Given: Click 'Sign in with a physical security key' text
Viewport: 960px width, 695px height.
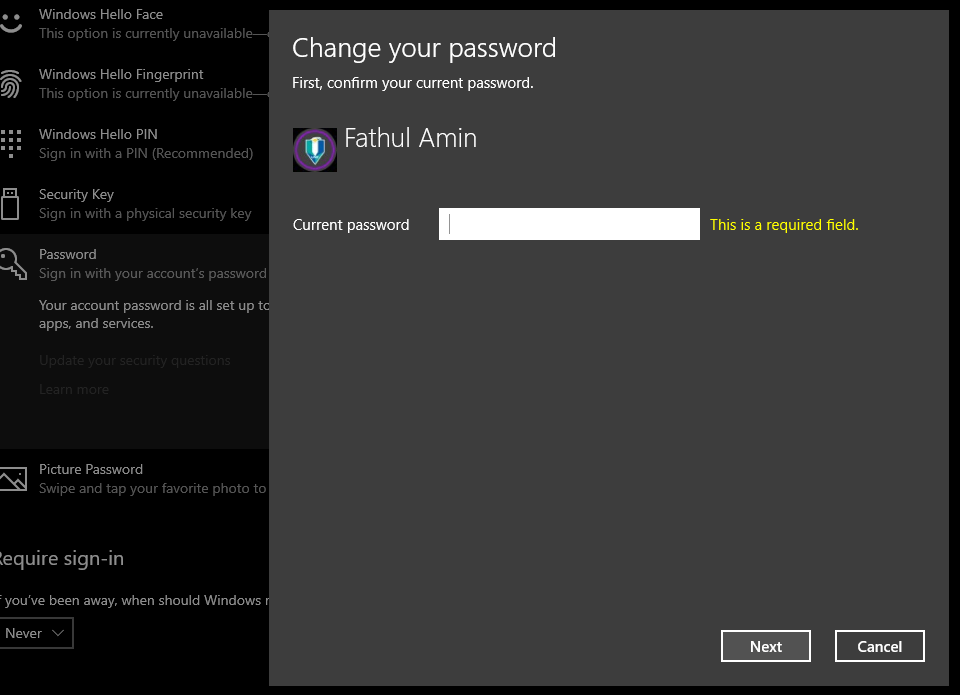Looking at the screenshot, I should (145, 213).
